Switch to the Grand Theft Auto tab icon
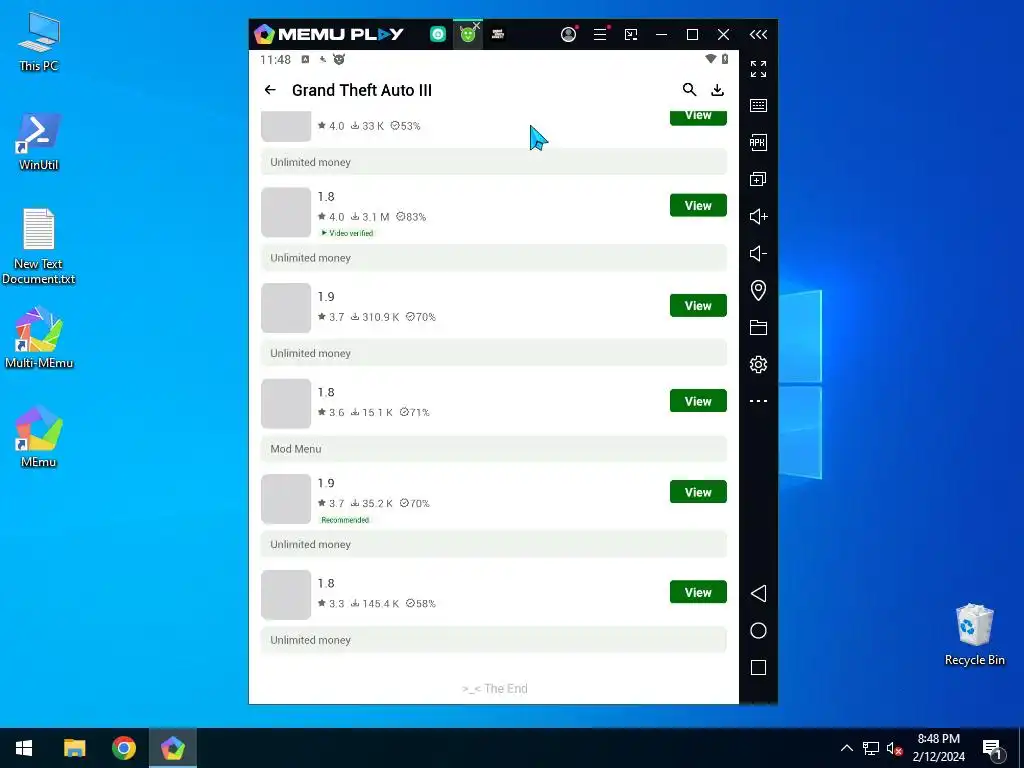Viewport: 1024px width, 768px height. pyautogui.click(x=498, y=35)
